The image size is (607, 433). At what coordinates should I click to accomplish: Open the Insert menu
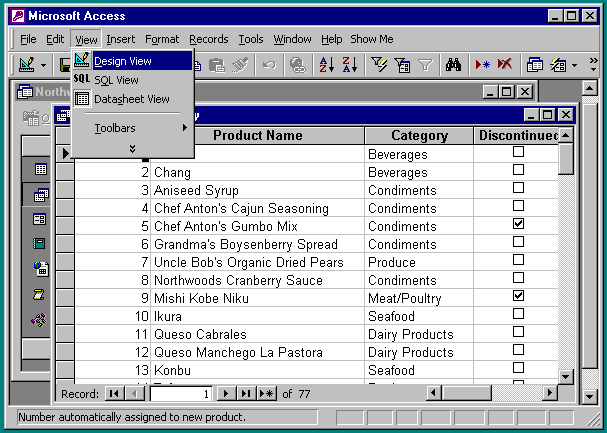pyautogui.click(x=120, y=39)
